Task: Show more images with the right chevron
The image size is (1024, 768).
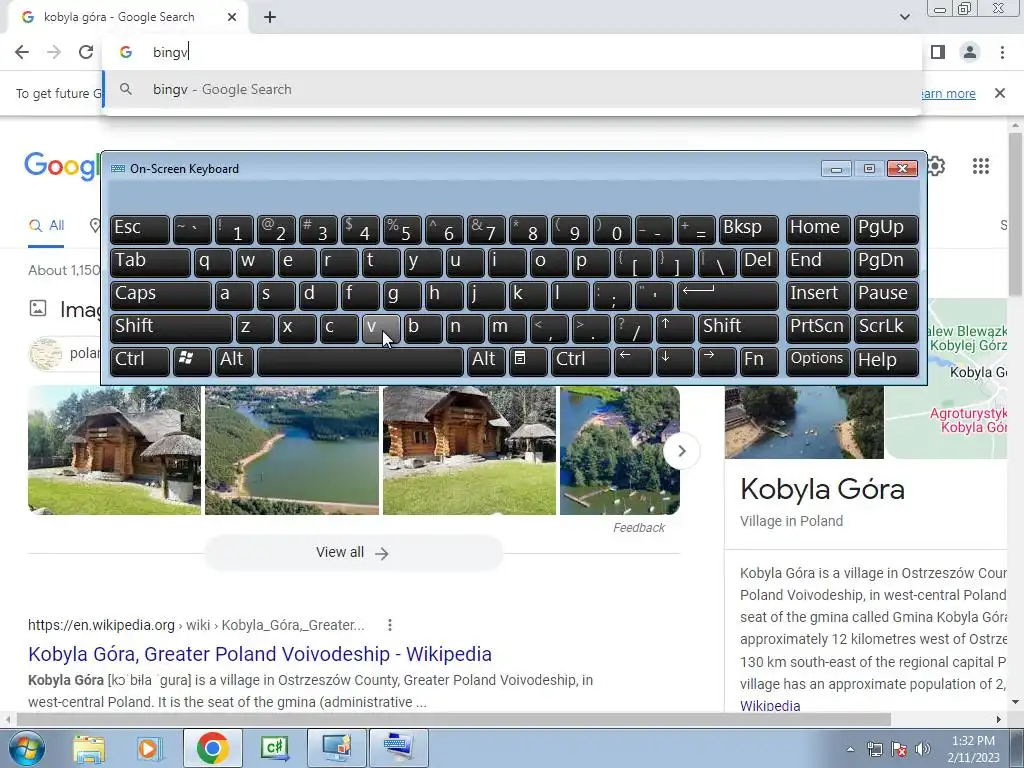Action: [x=681, y=451]
